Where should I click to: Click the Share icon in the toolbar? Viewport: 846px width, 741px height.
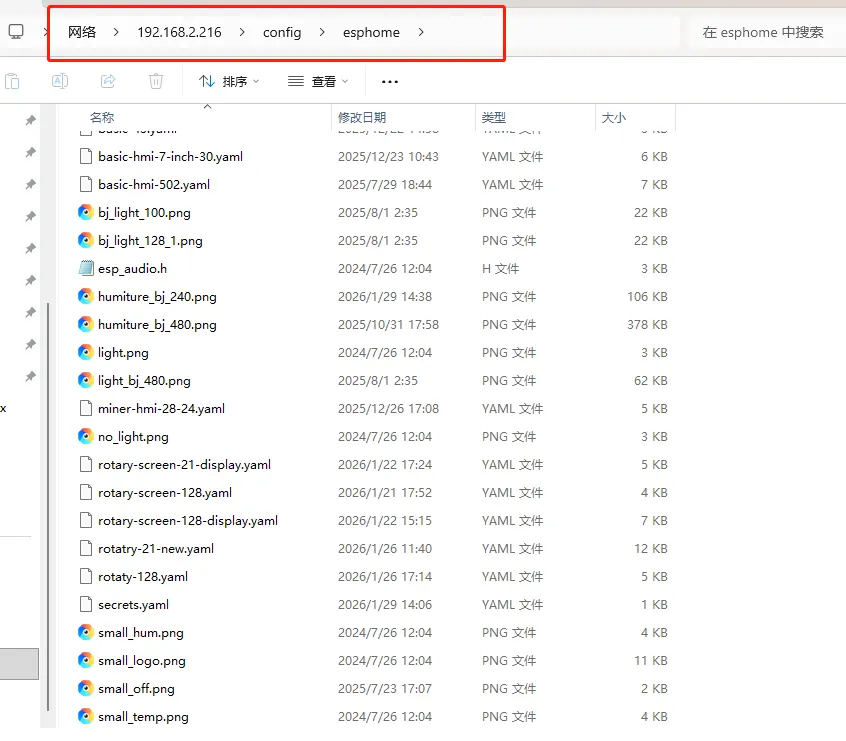point(108,81)
